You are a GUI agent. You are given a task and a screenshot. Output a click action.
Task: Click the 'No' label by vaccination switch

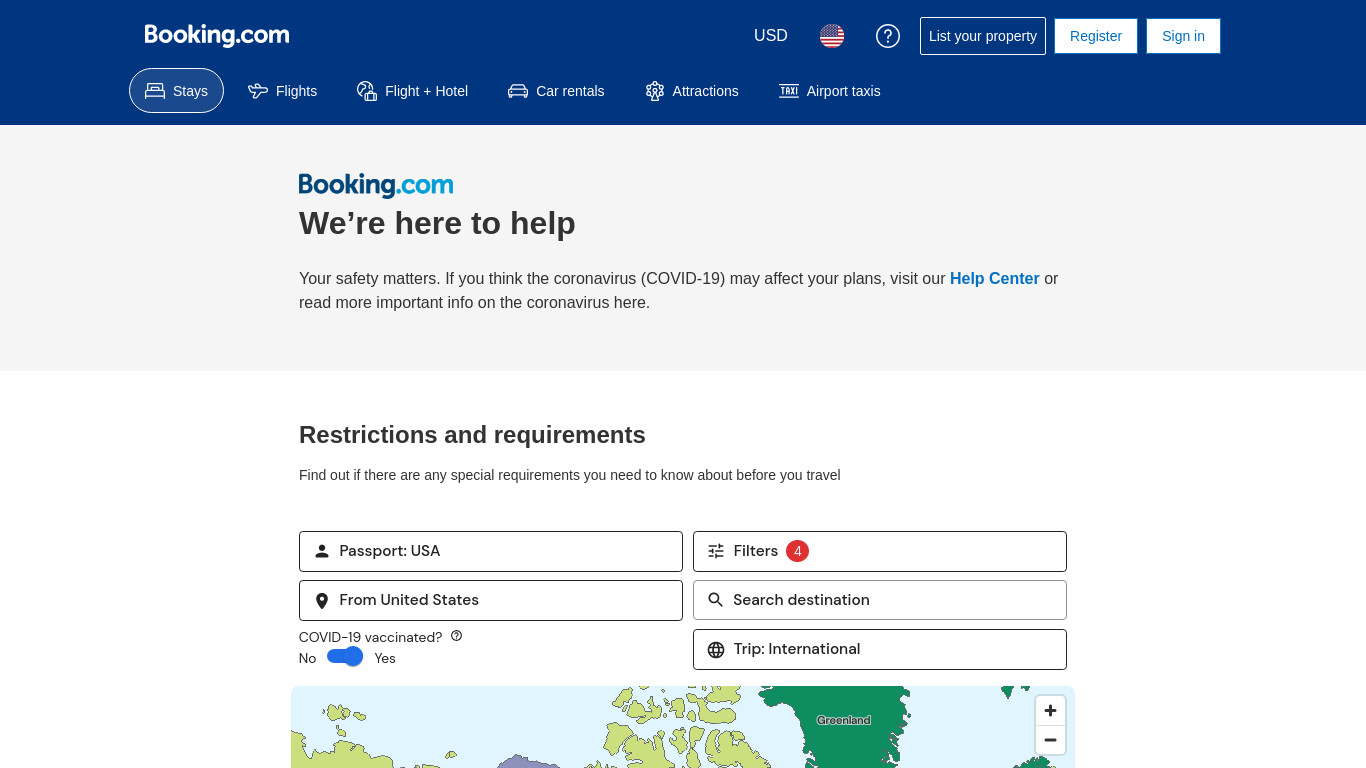(x=307, y=658)
